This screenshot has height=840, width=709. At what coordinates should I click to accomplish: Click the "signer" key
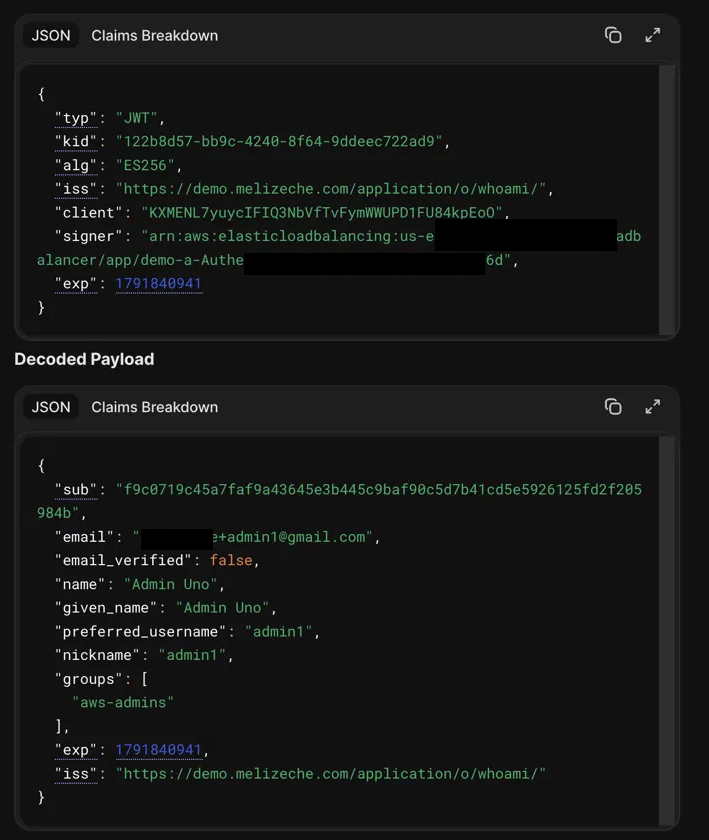pyautogui.click(x=89, y=236)
